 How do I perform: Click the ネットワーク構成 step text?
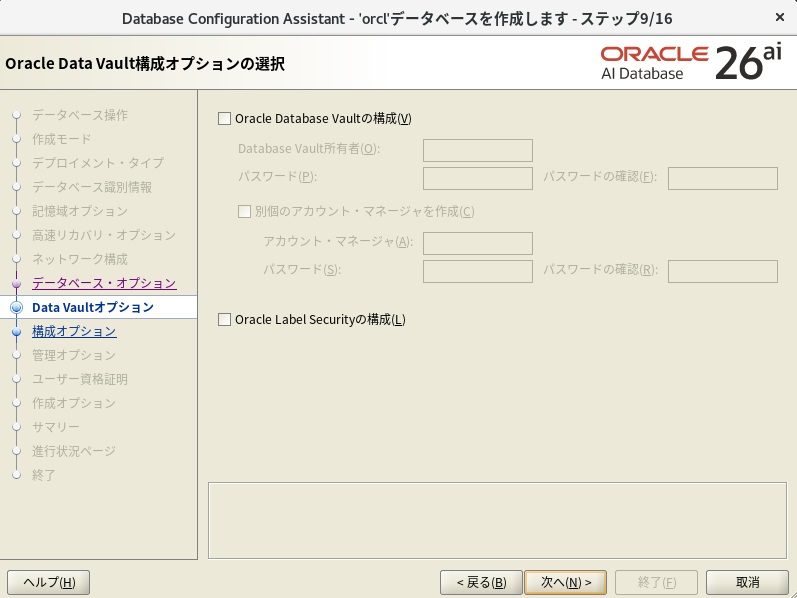point(80,259)
